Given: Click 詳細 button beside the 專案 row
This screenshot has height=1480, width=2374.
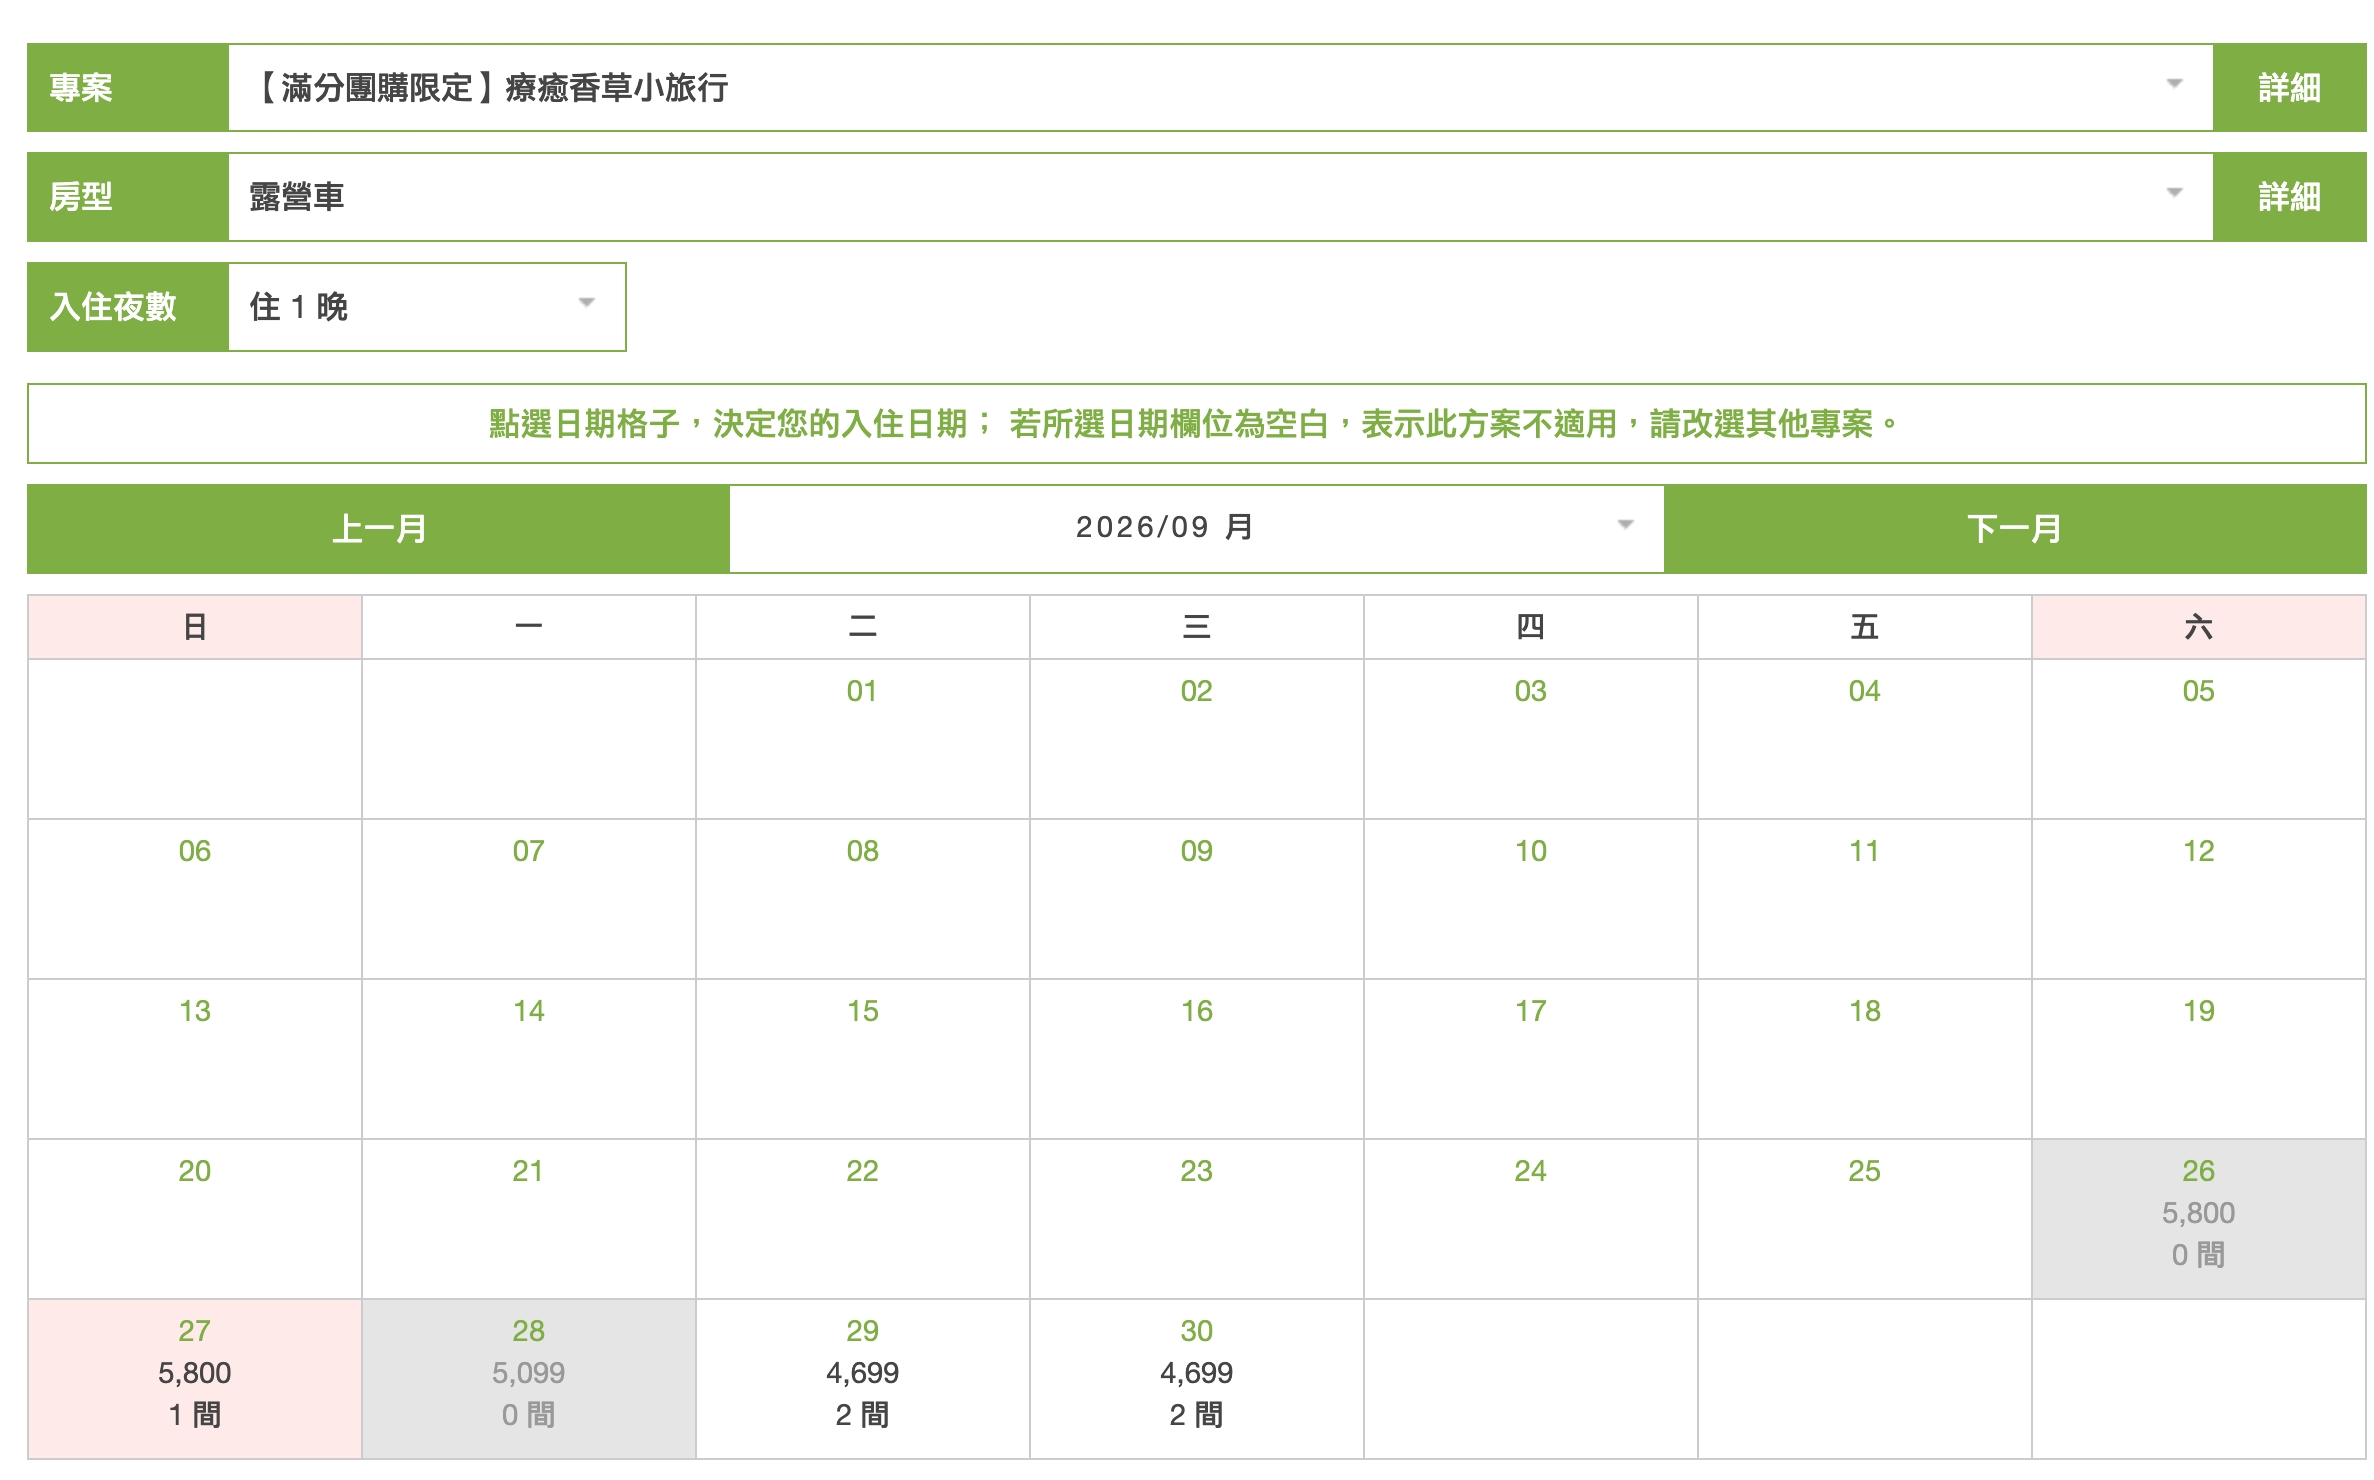Looking at the screenshot, I should (x=2289, y=87).
